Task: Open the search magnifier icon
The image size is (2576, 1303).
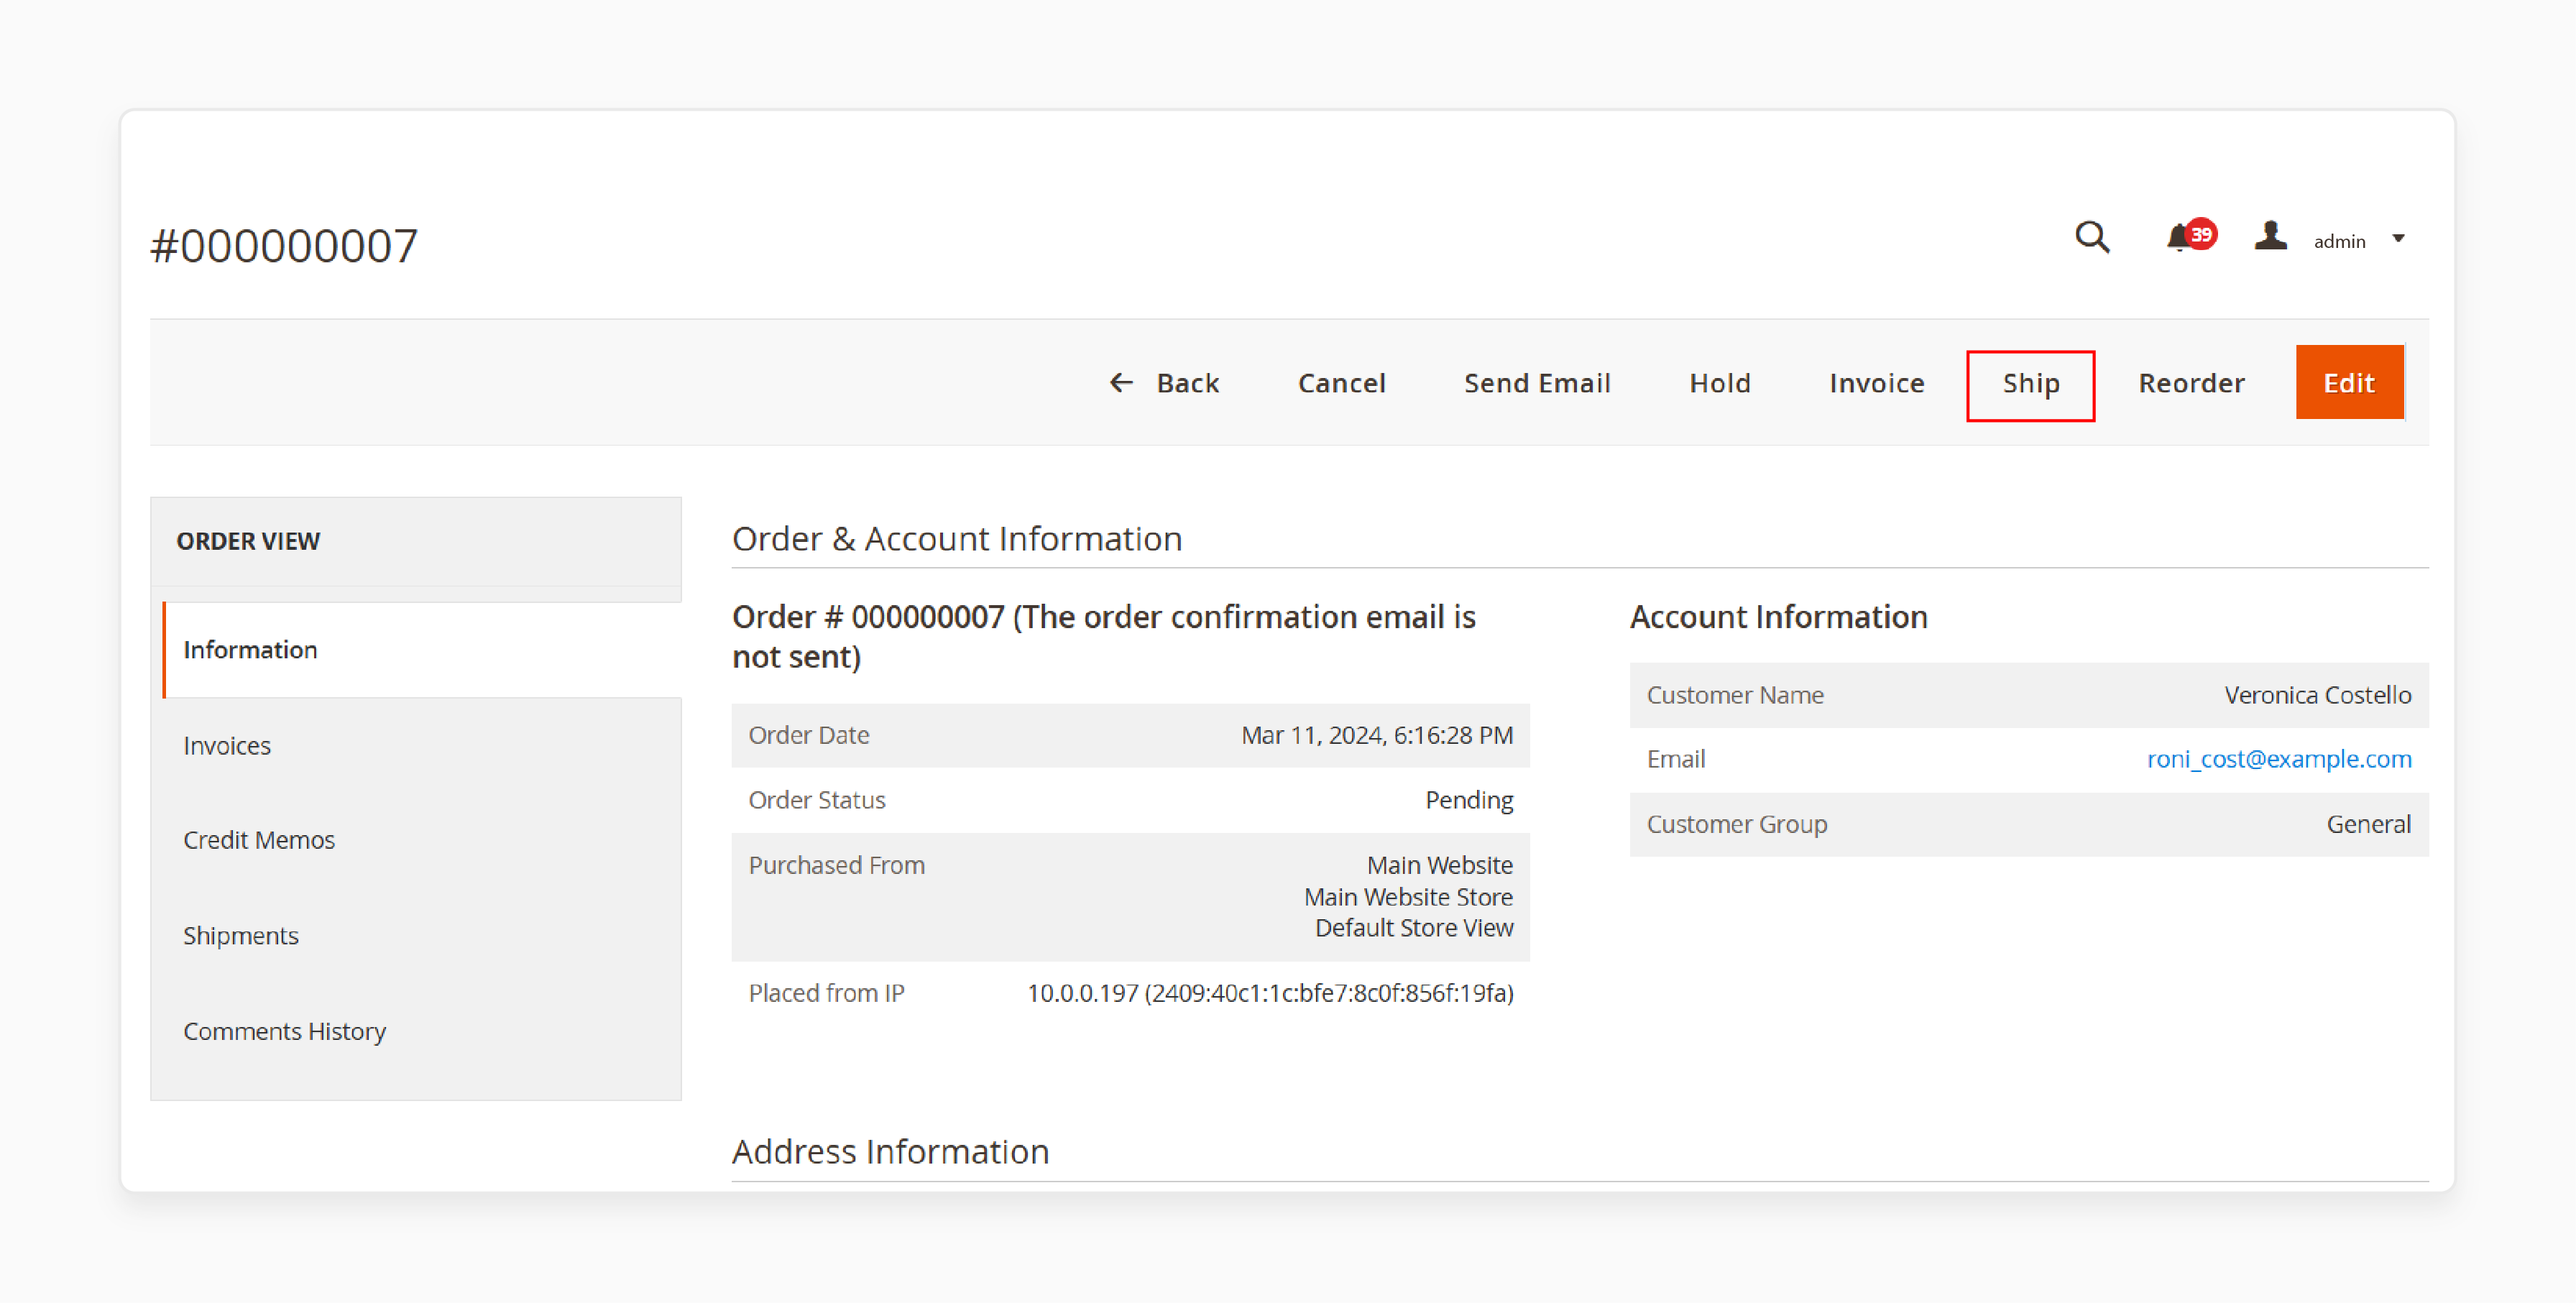Action: click(x=2091, y=238)
